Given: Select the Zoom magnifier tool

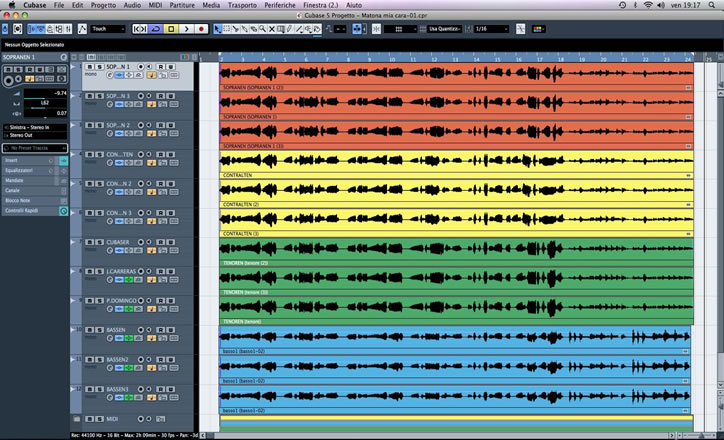Looking at the screenshot, I should click(262, 29).
